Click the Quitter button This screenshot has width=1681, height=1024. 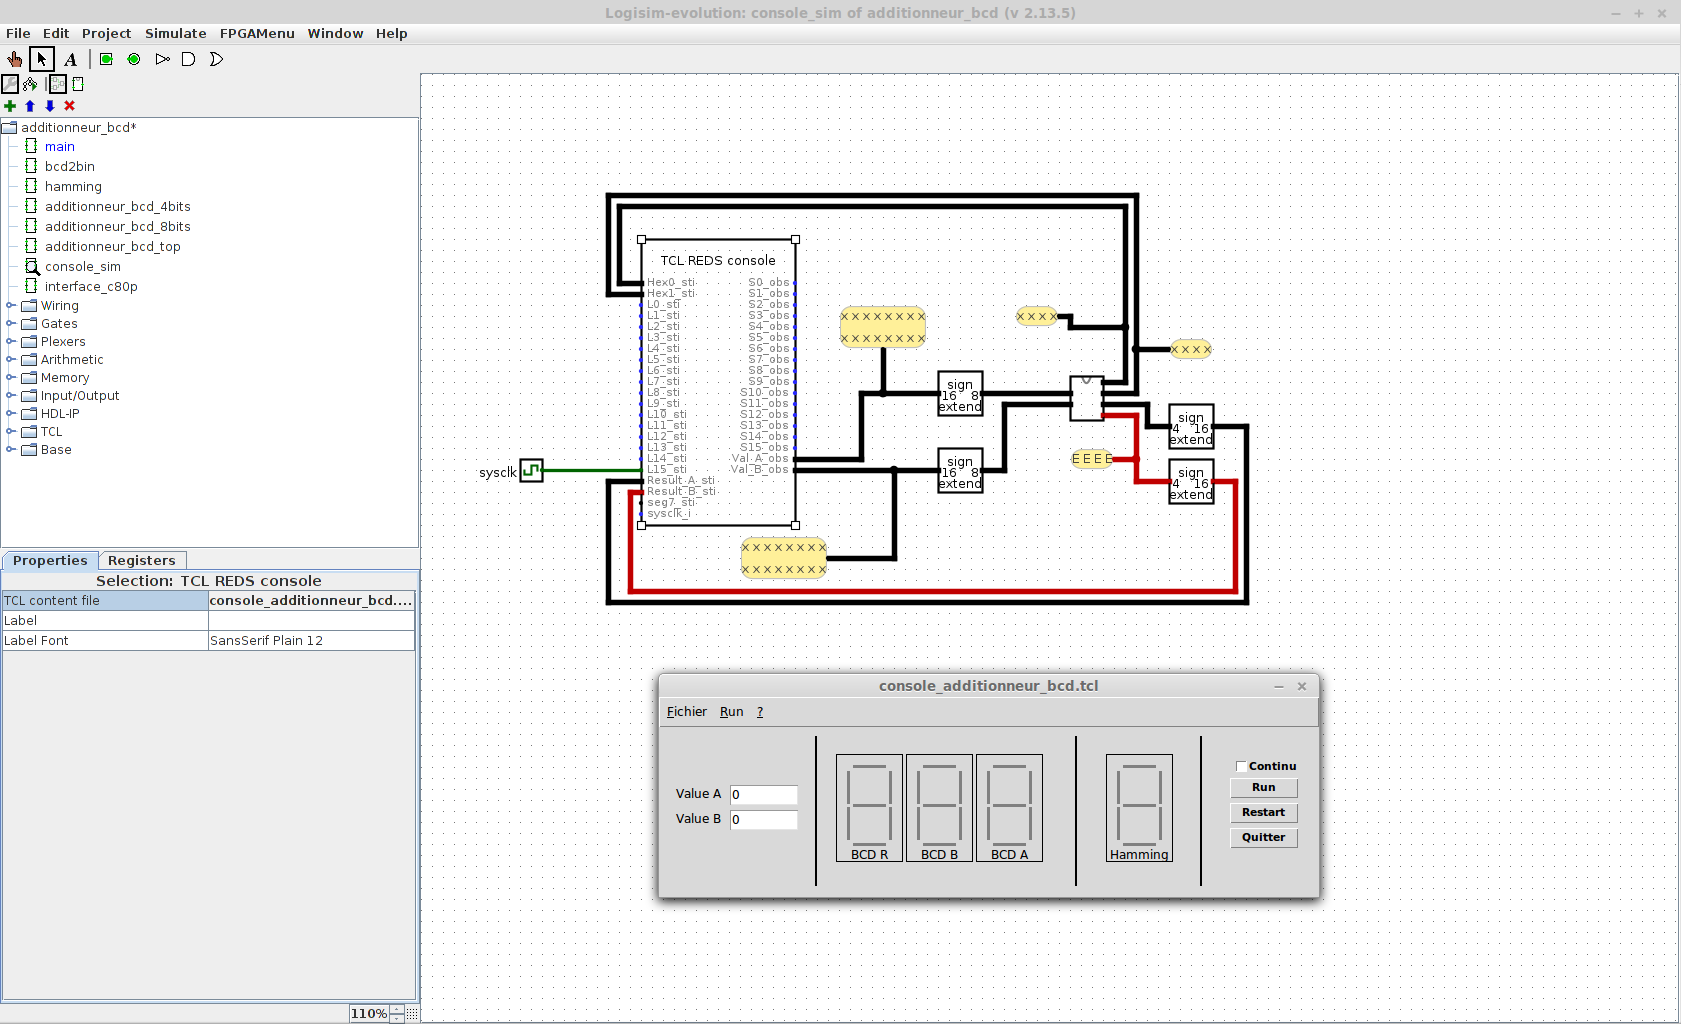[1263, 838]
